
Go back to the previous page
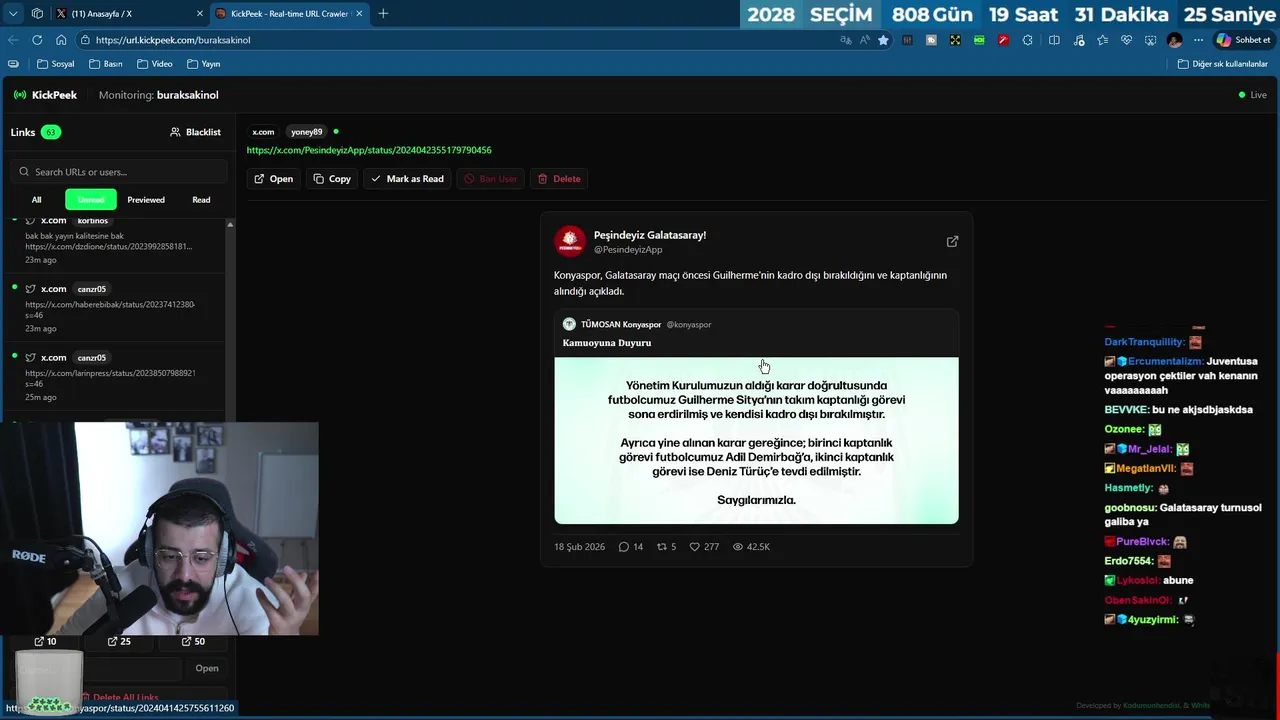coord(13,40)
